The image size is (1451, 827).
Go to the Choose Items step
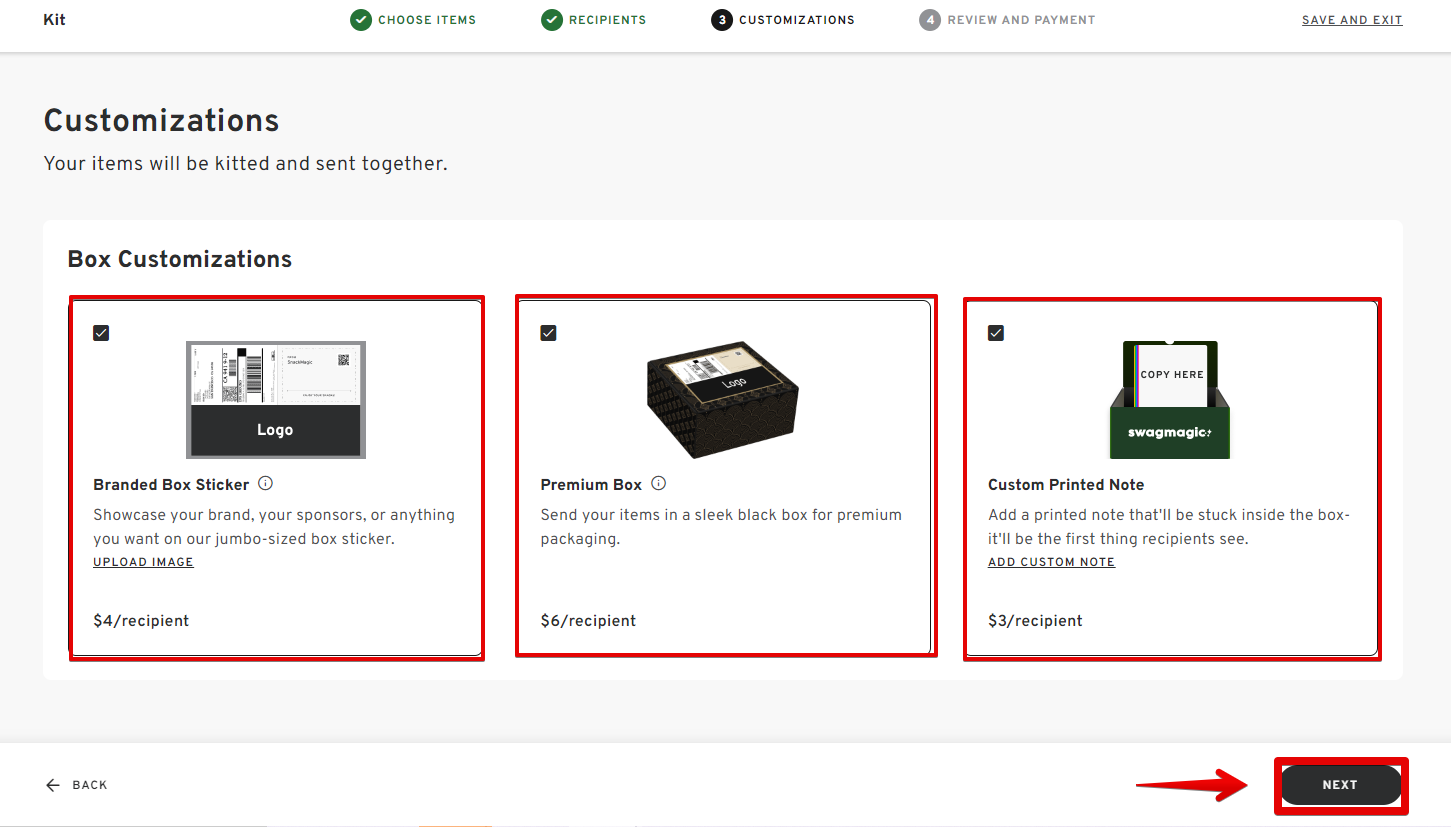[x=427, y=20]
